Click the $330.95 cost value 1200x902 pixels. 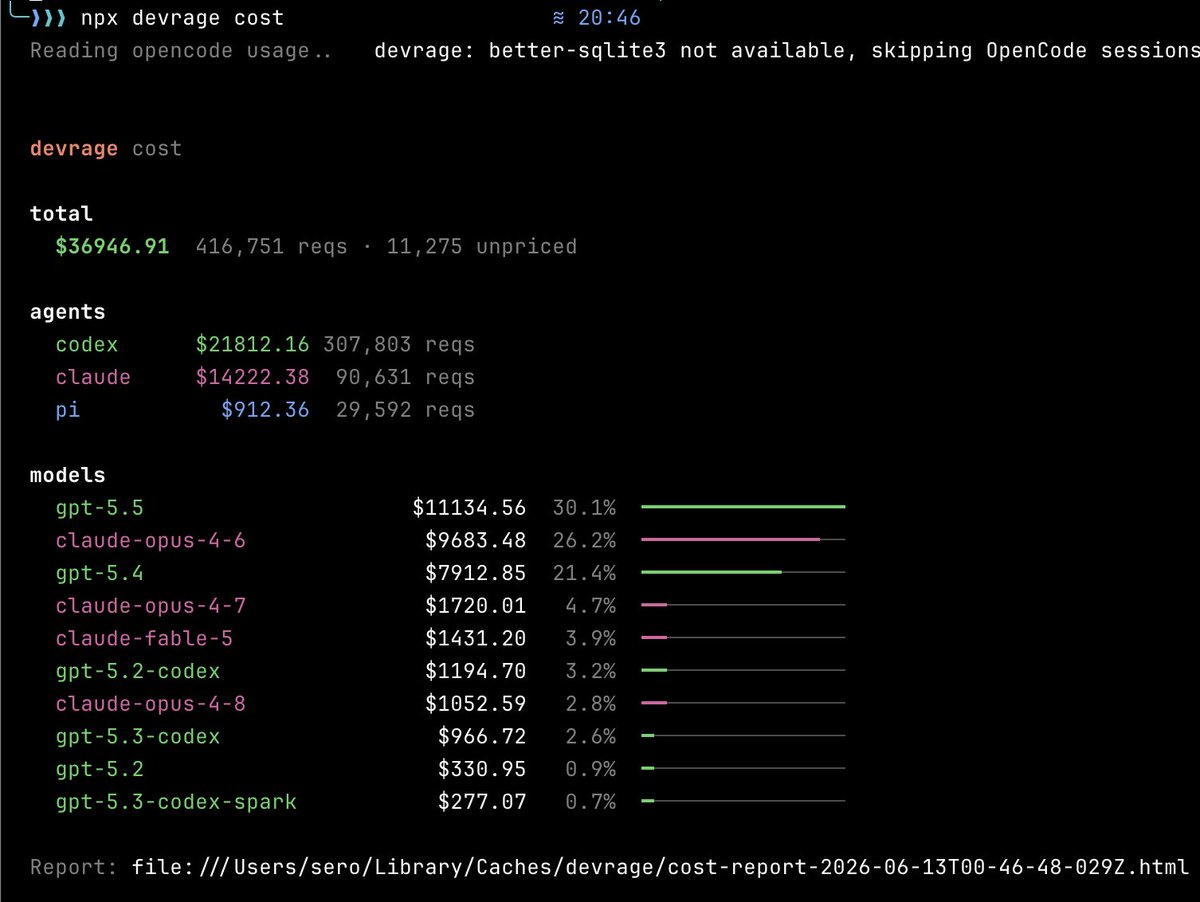[x=482, y=769]
